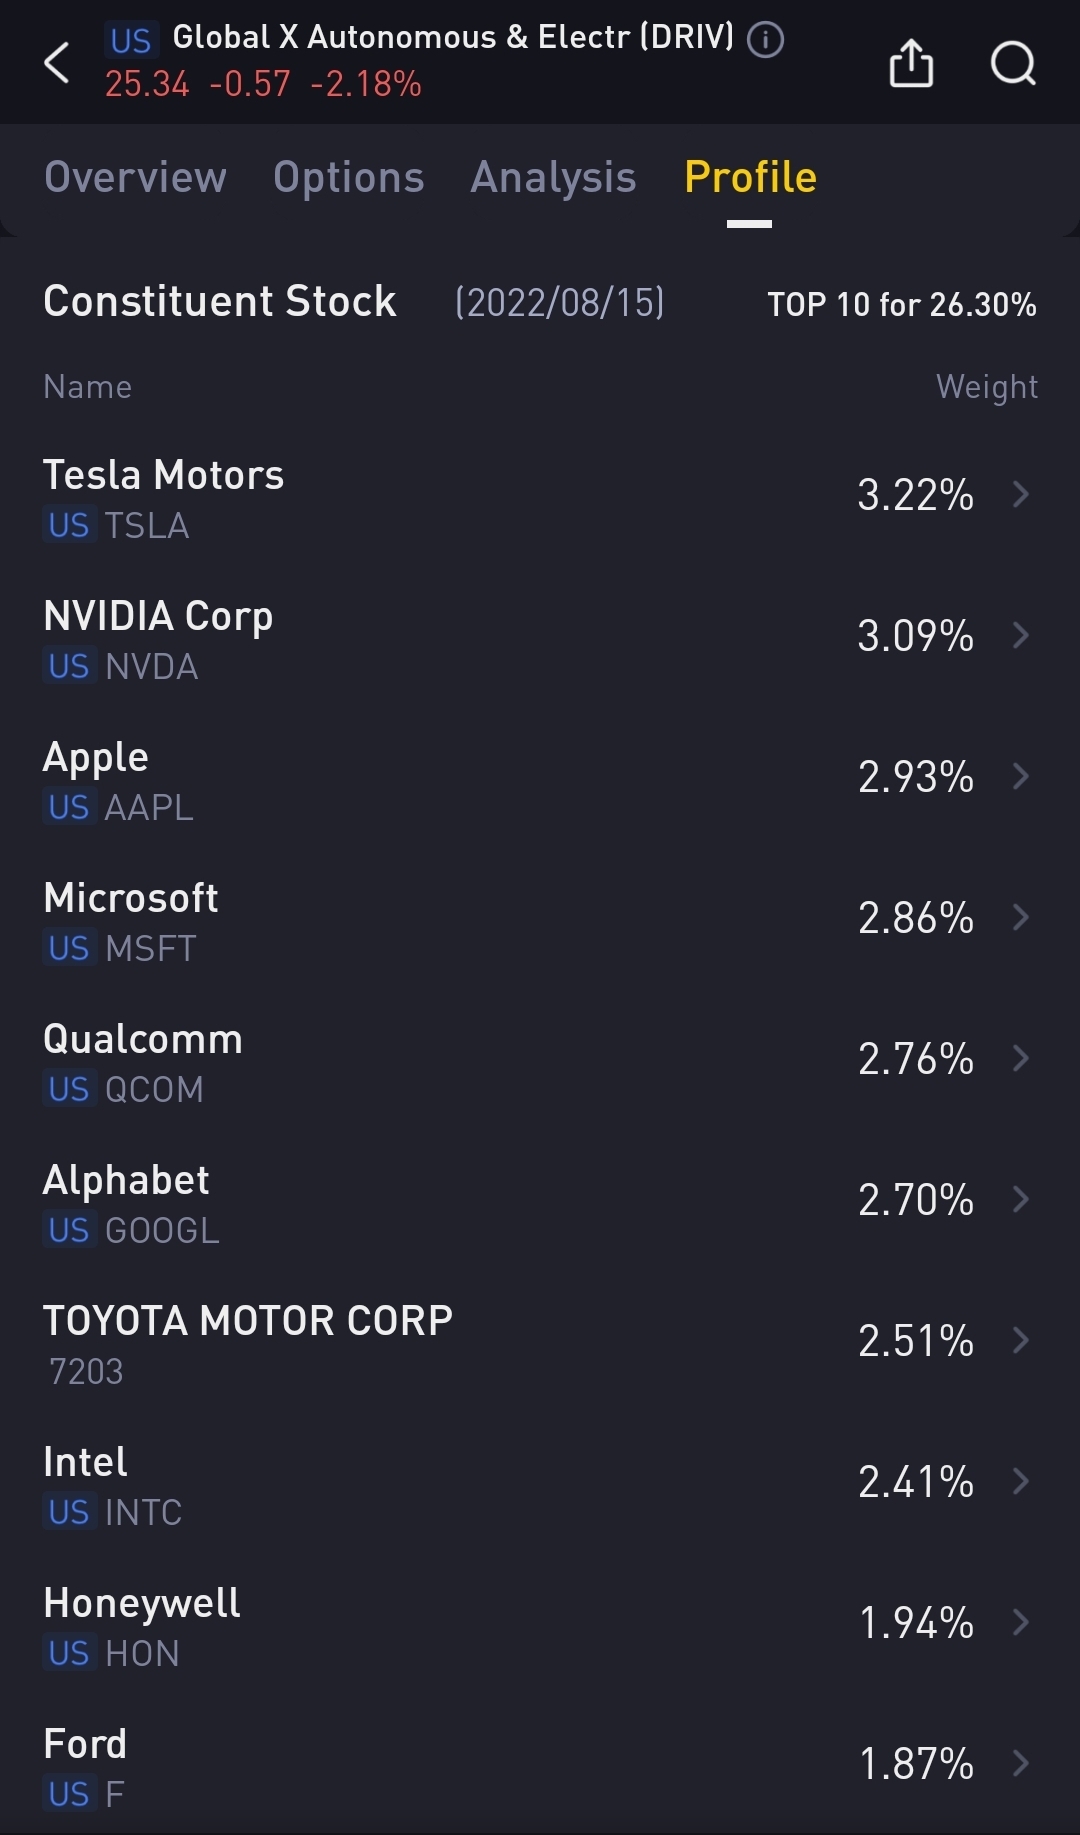Tap the info icon beside DRIV
Screen dimensions: 1080x1835
click(766, 40)
